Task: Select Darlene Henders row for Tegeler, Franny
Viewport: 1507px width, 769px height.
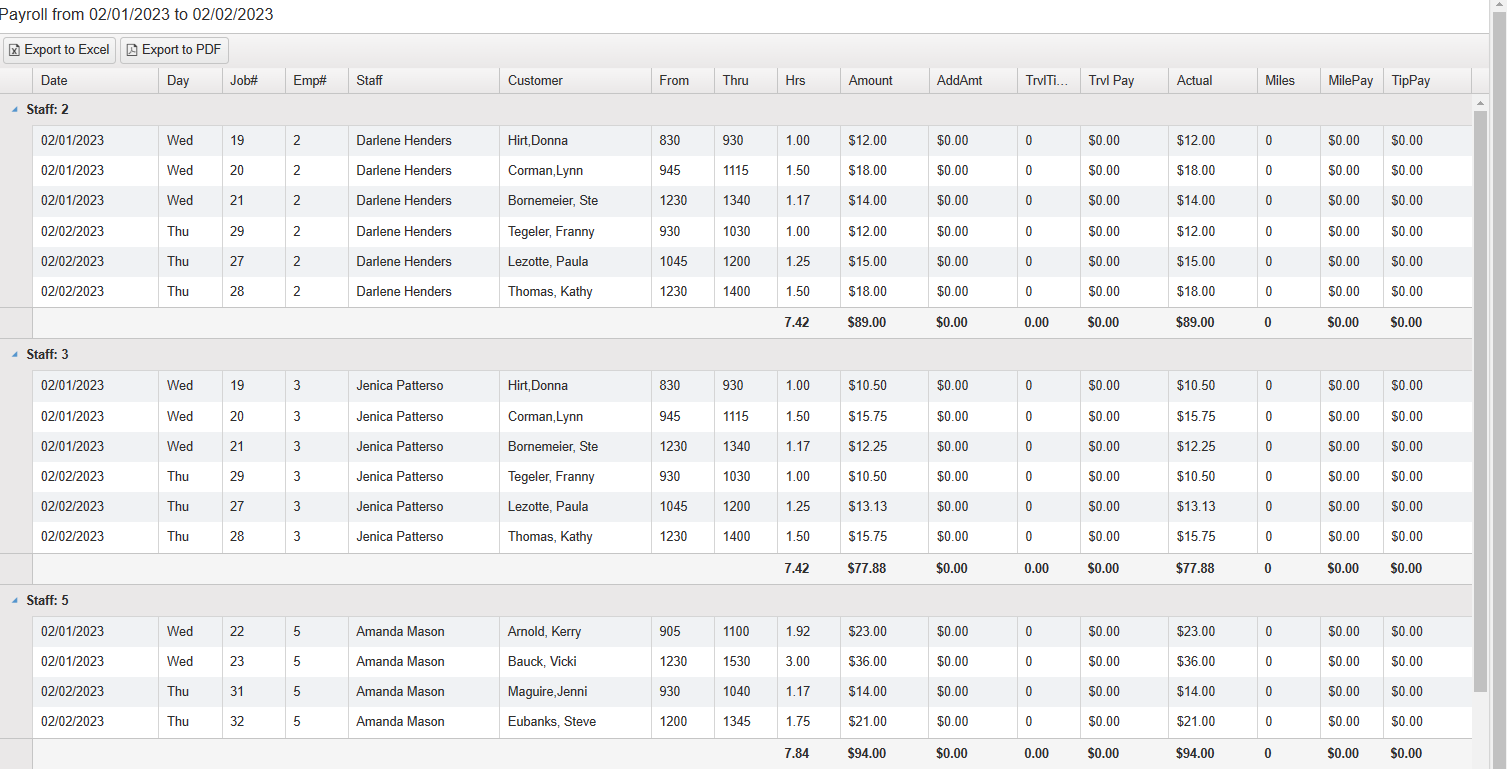Action: click(x=752, y=232)
